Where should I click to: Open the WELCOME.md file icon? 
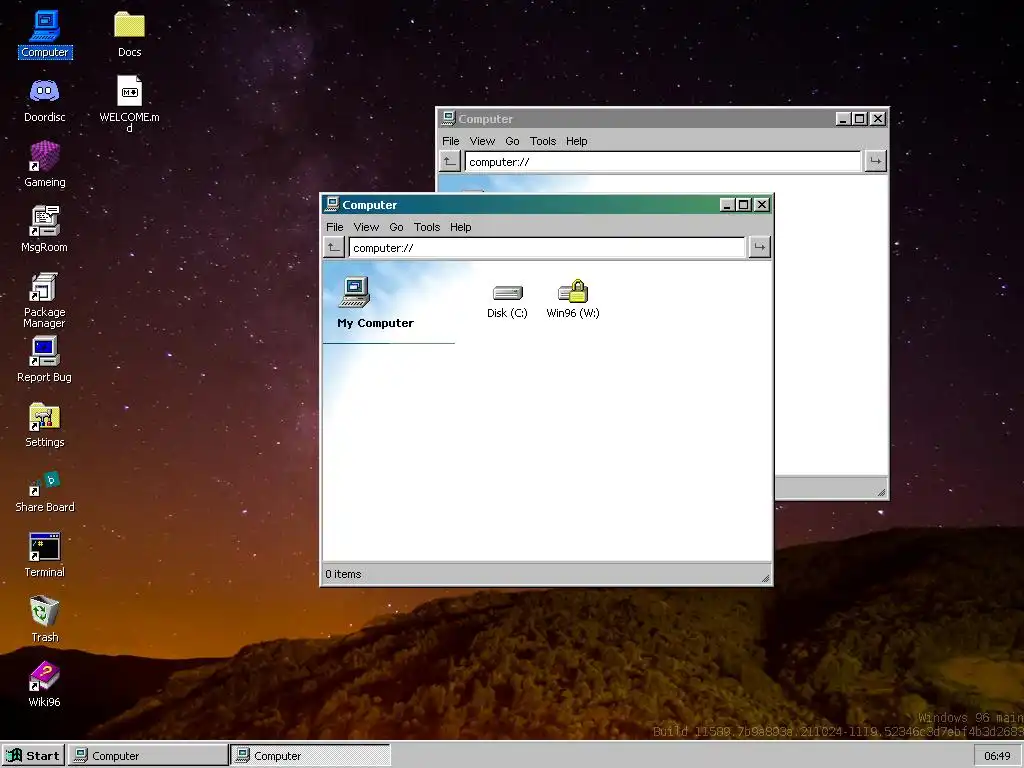pos(129,103)
